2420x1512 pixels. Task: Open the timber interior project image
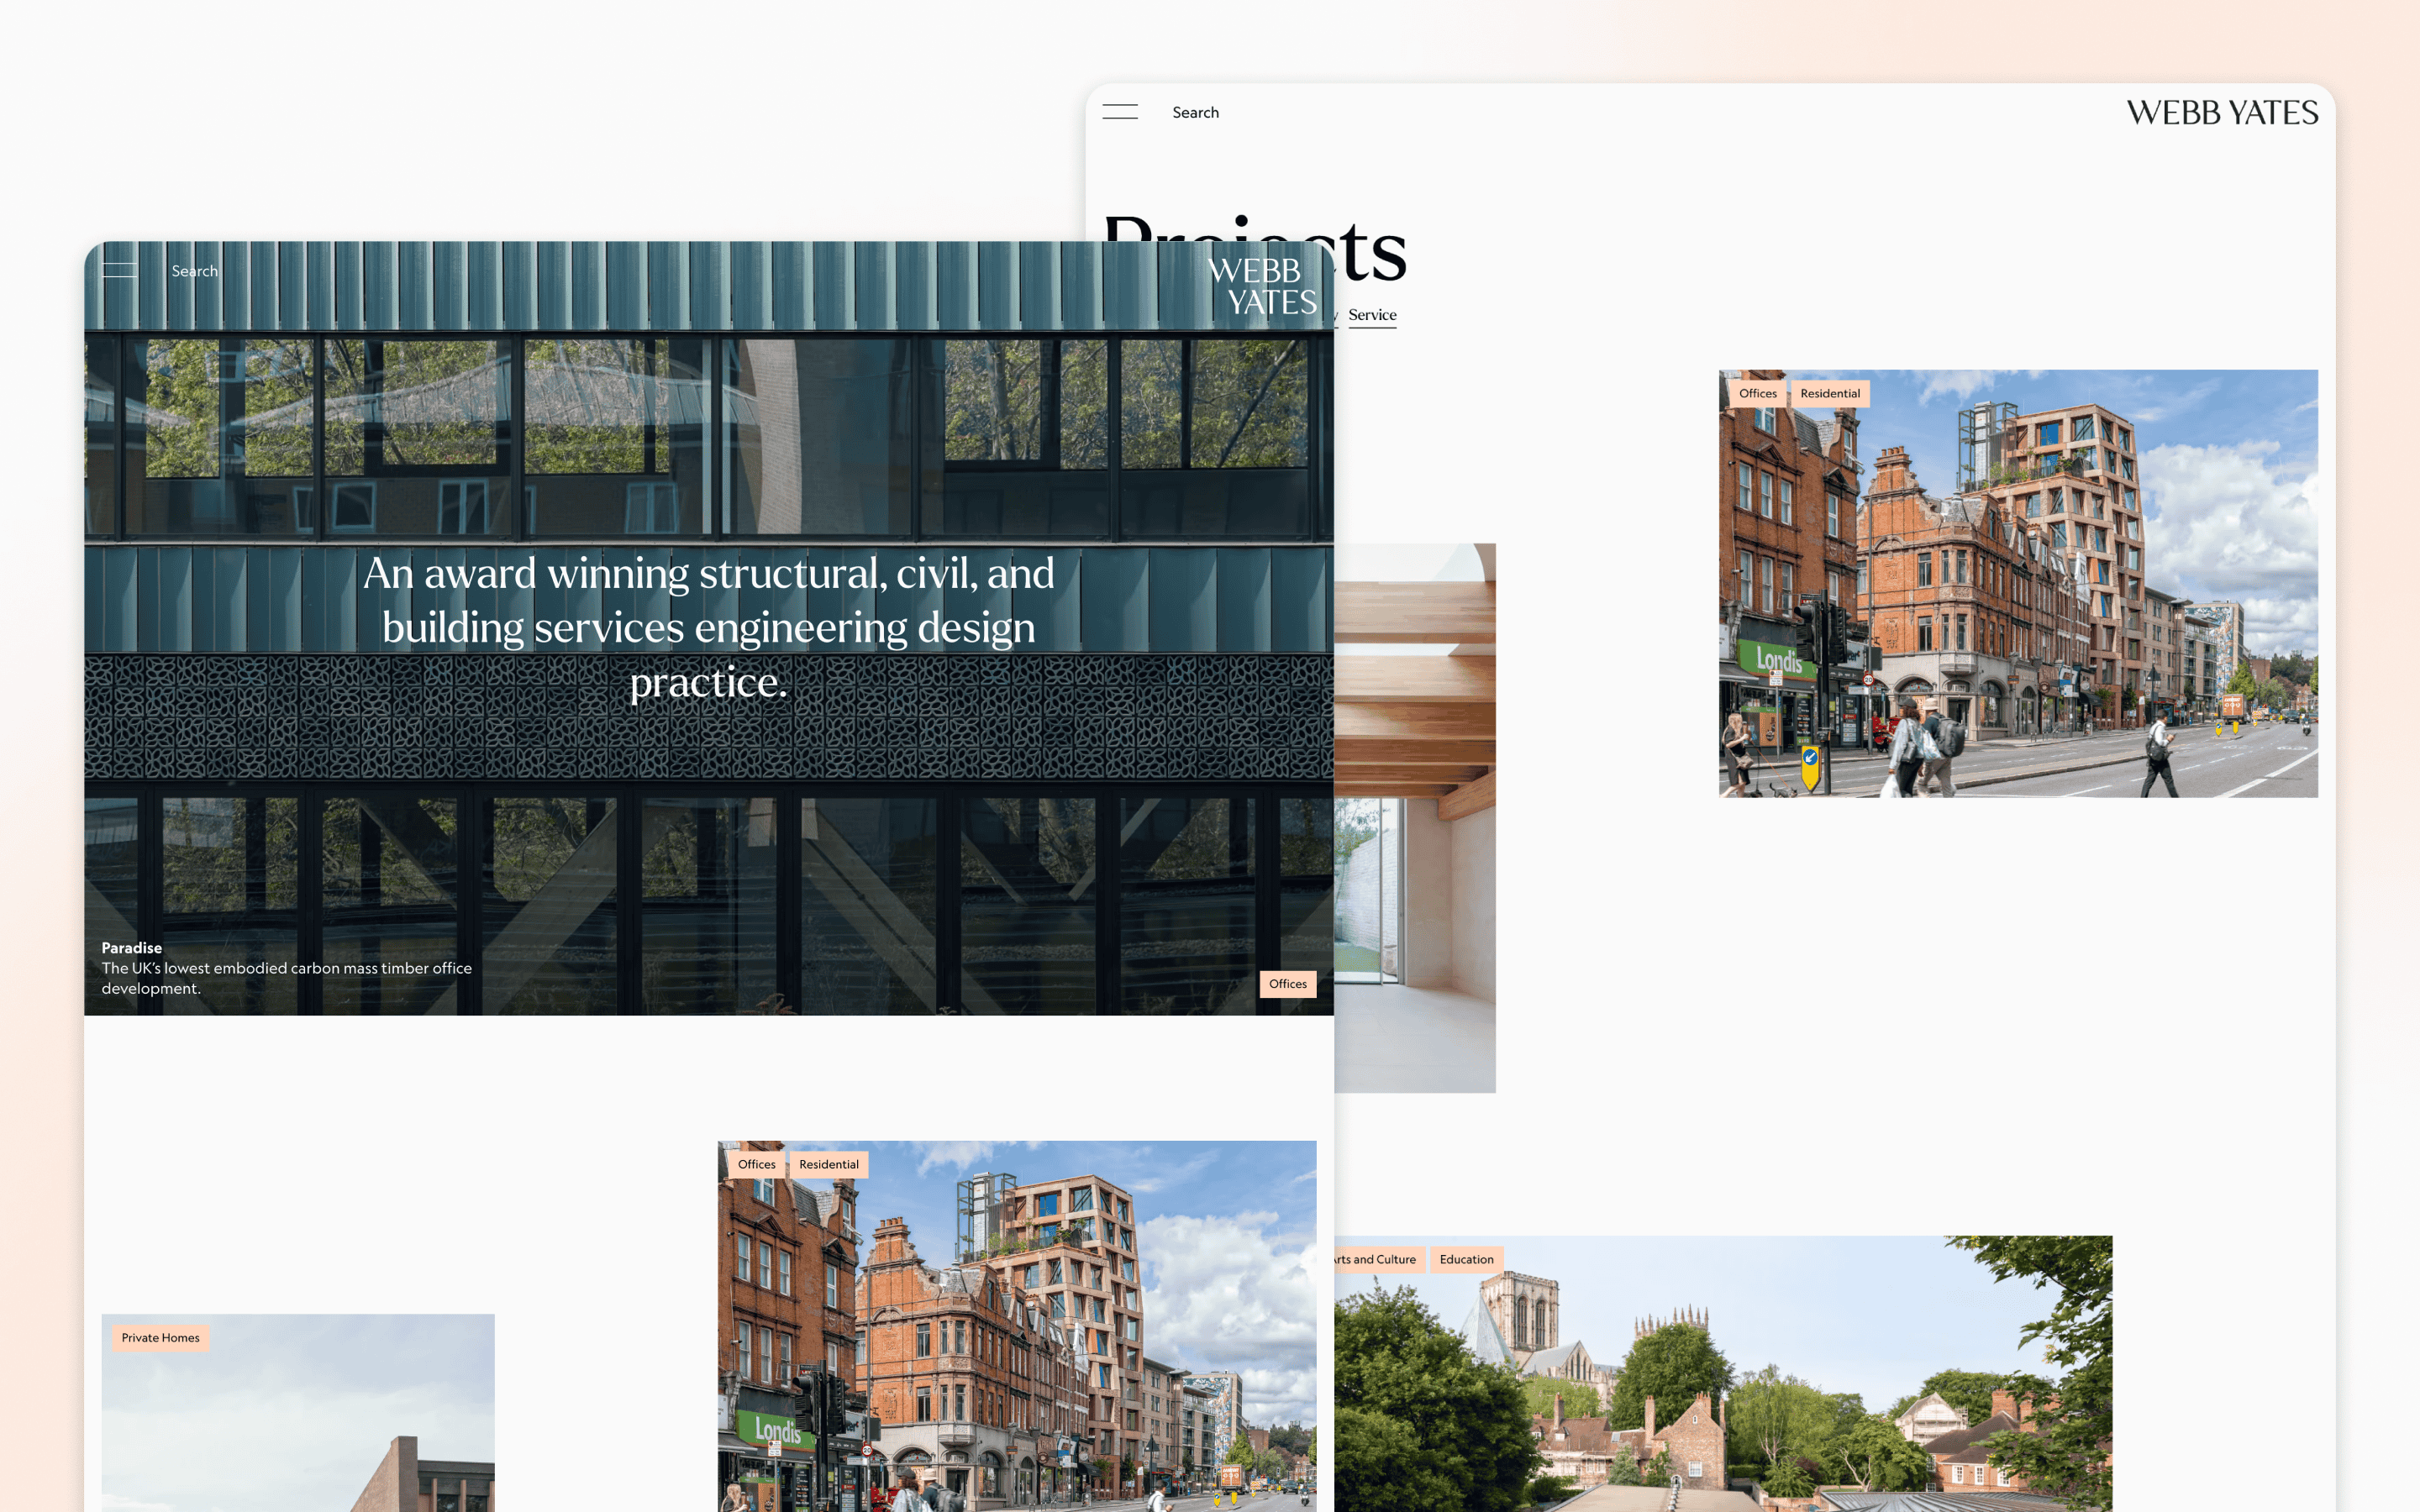[1415, 818]
